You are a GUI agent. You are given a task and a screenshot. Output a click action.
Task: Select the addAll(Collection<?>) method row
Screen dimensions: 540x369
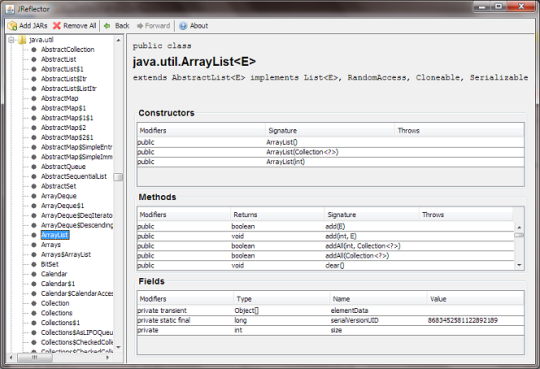coord(325,256)
